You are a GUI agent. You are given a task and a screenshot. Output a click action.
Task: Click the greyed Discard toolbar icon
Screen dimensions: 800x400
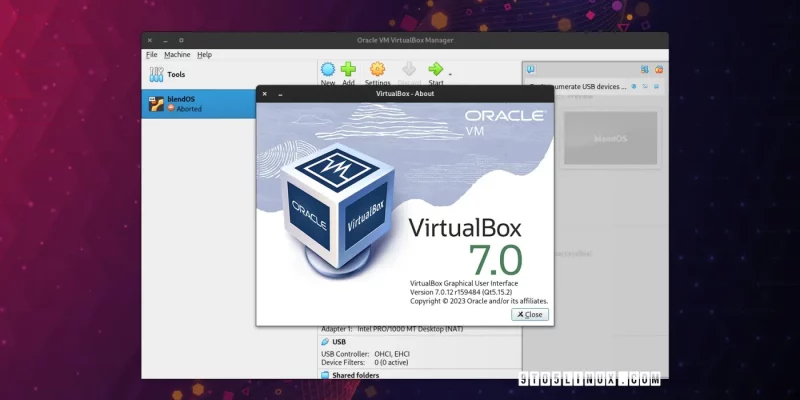point(409,69)
